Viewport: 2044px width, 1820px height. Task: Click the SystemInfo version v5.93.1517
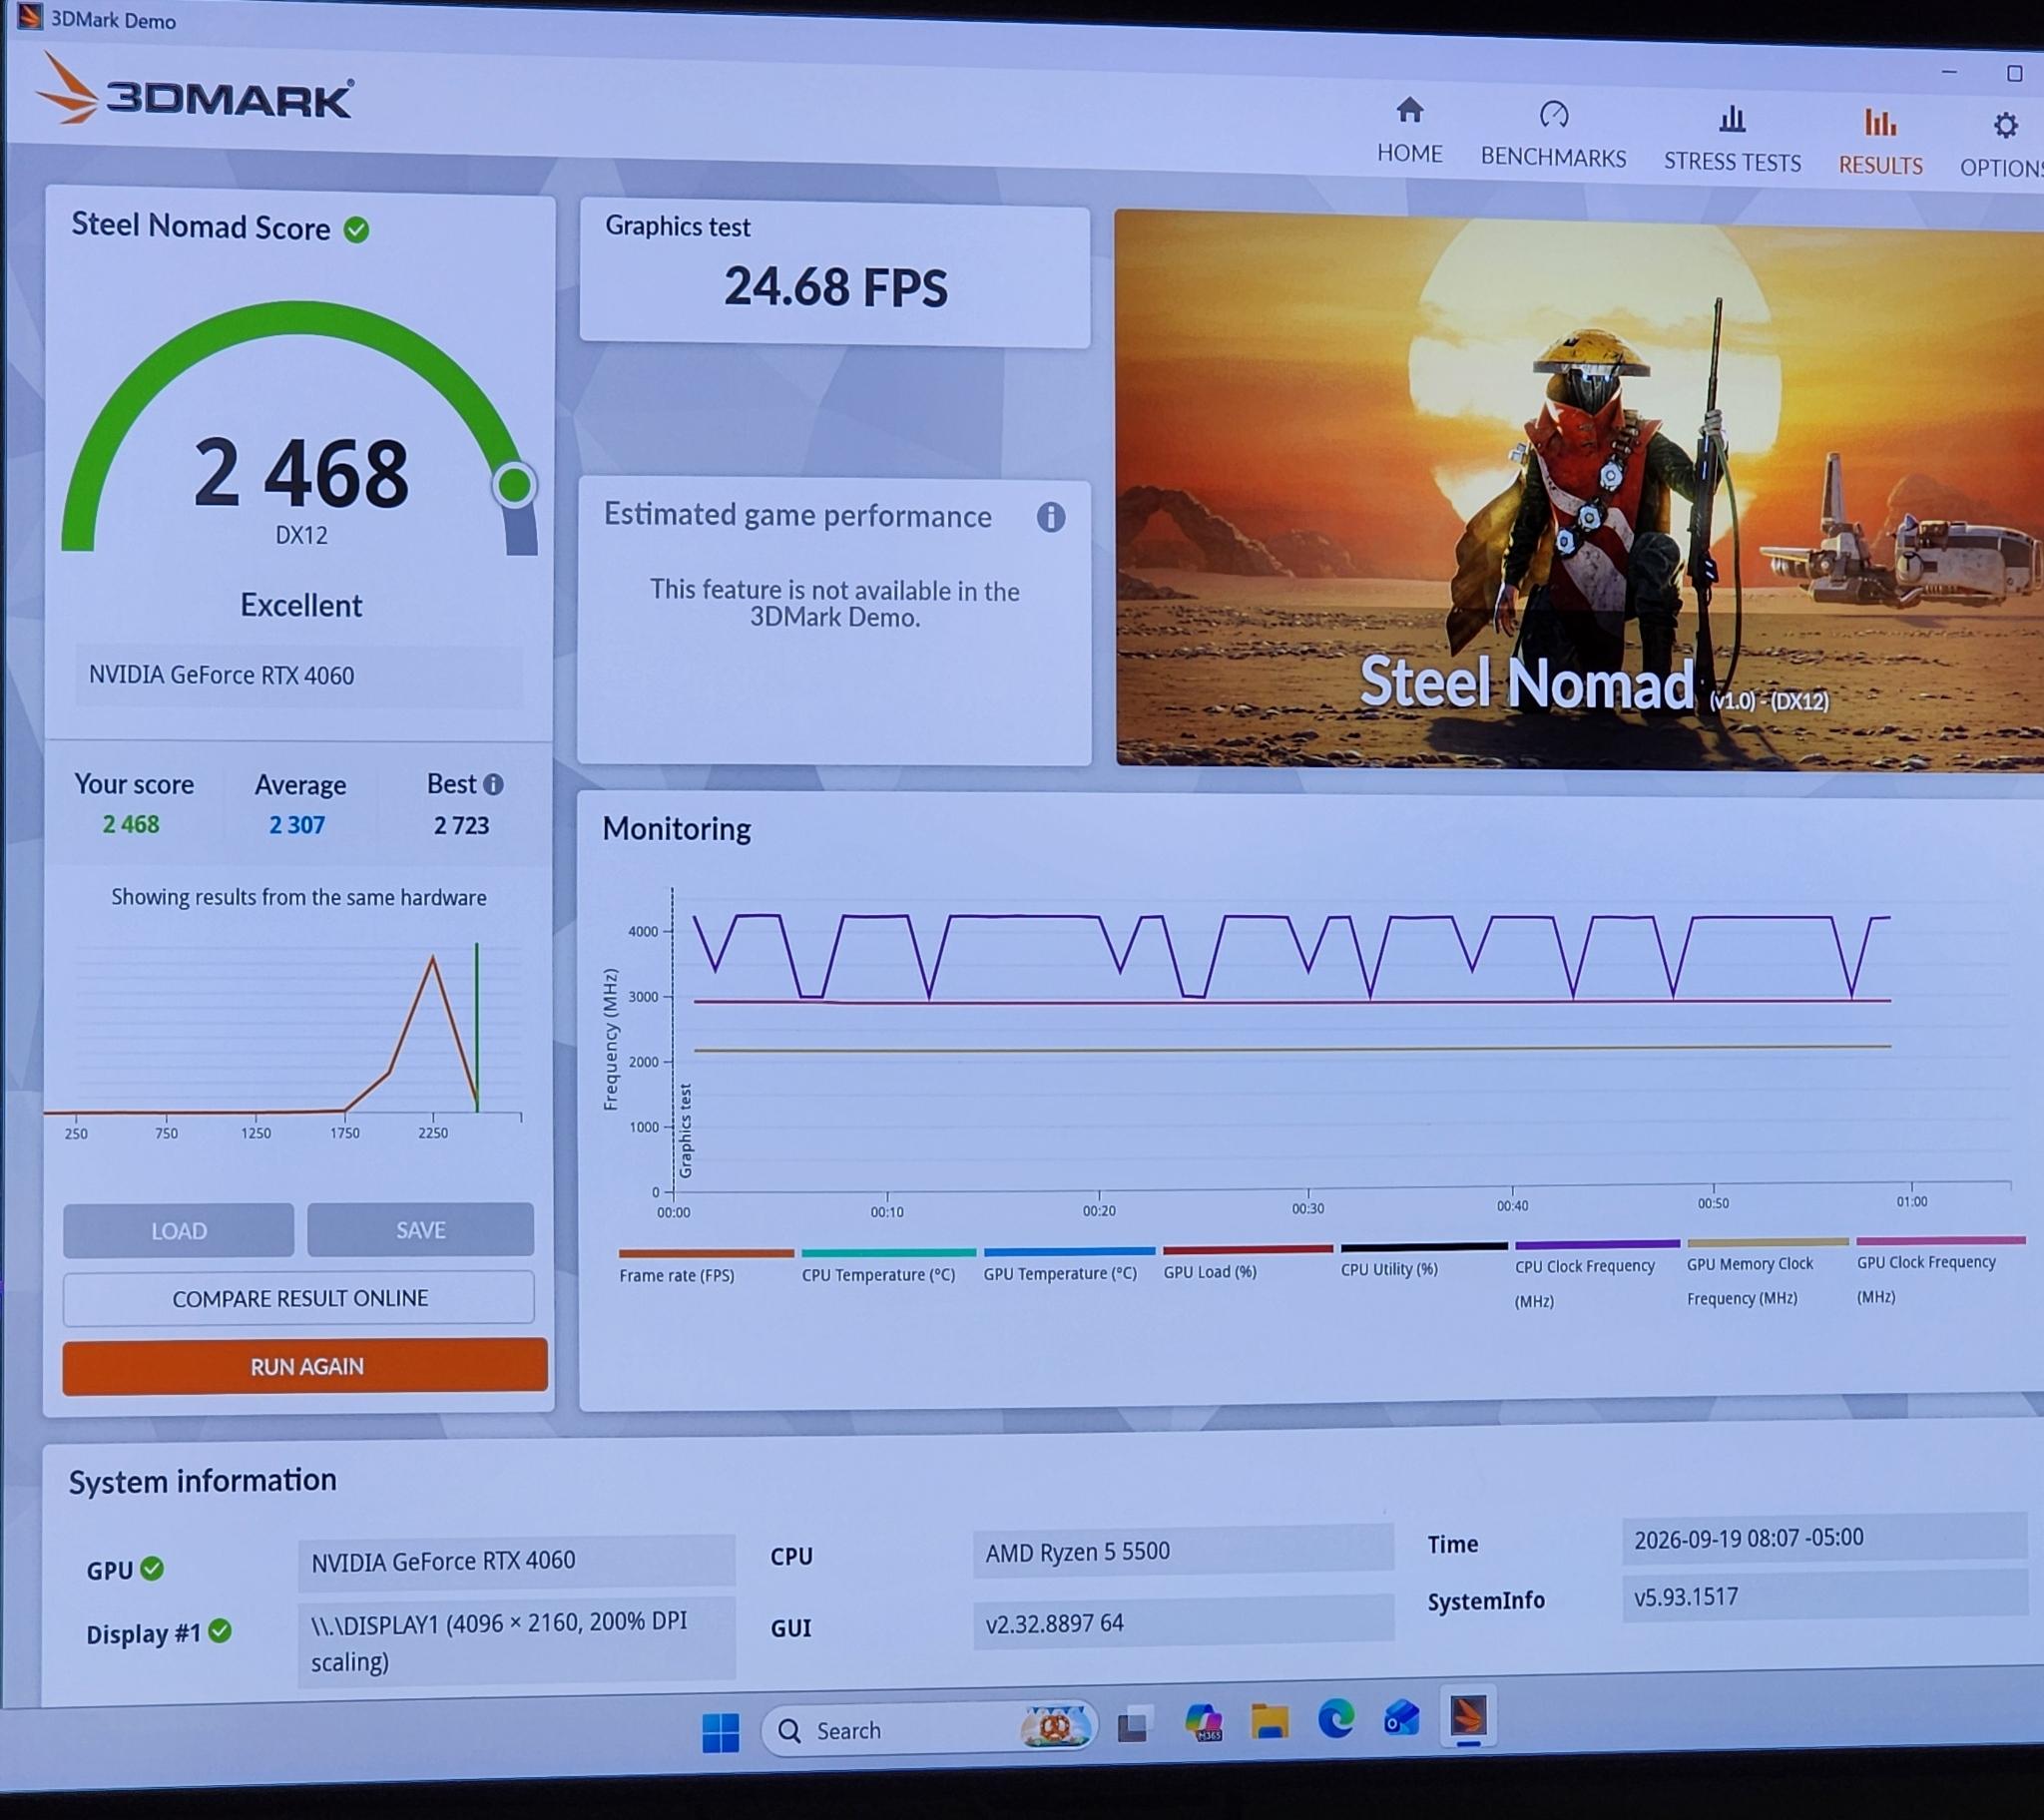tap(1824, 1596)
